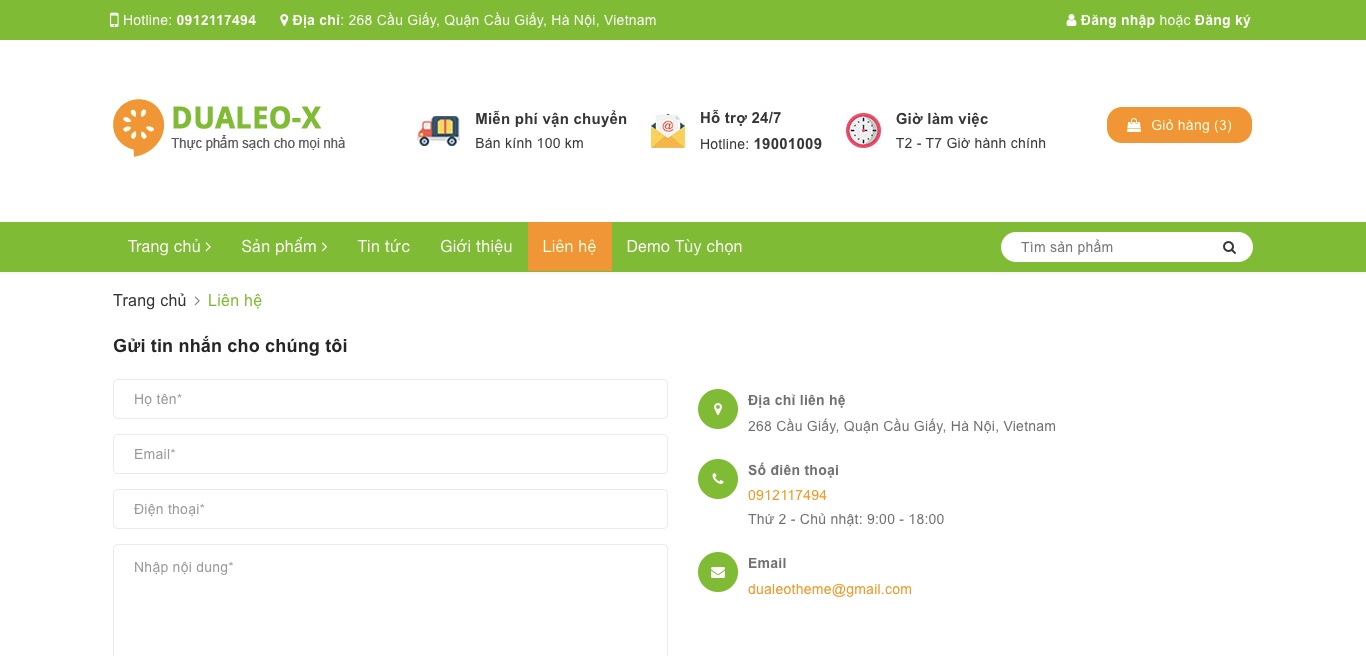Click the envelope support 24/7 icon

[x=668, y=131]
